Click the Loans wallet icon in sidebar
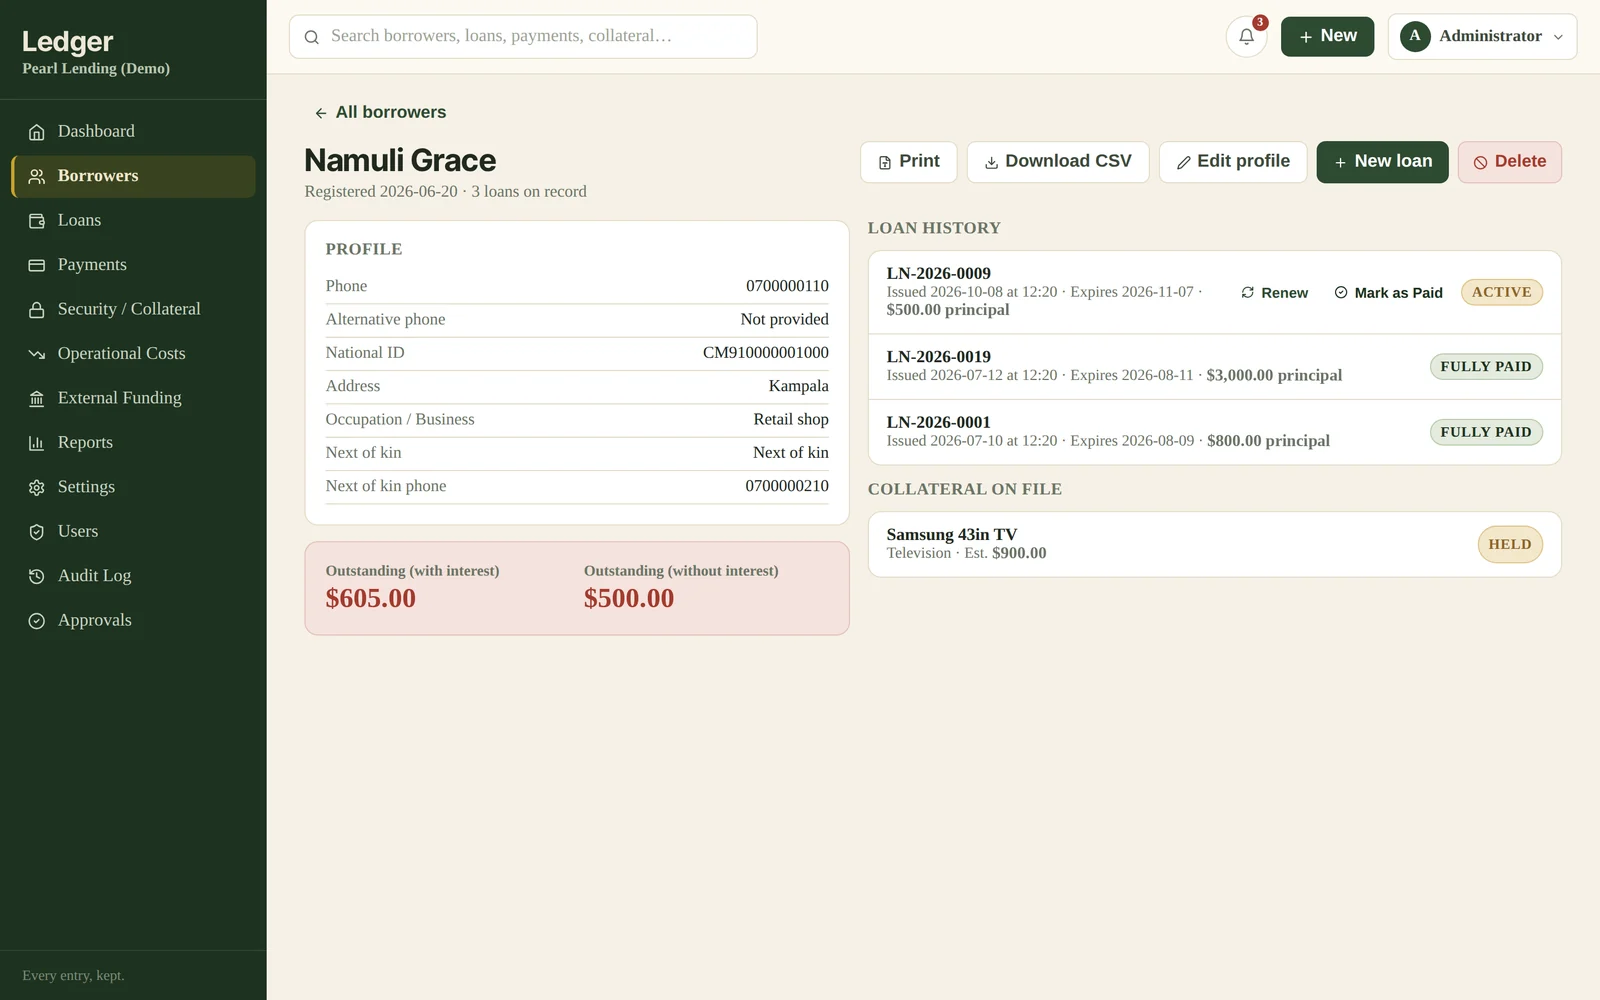This screenshot has height=1000, width=1600. click(x=37, y=221)
